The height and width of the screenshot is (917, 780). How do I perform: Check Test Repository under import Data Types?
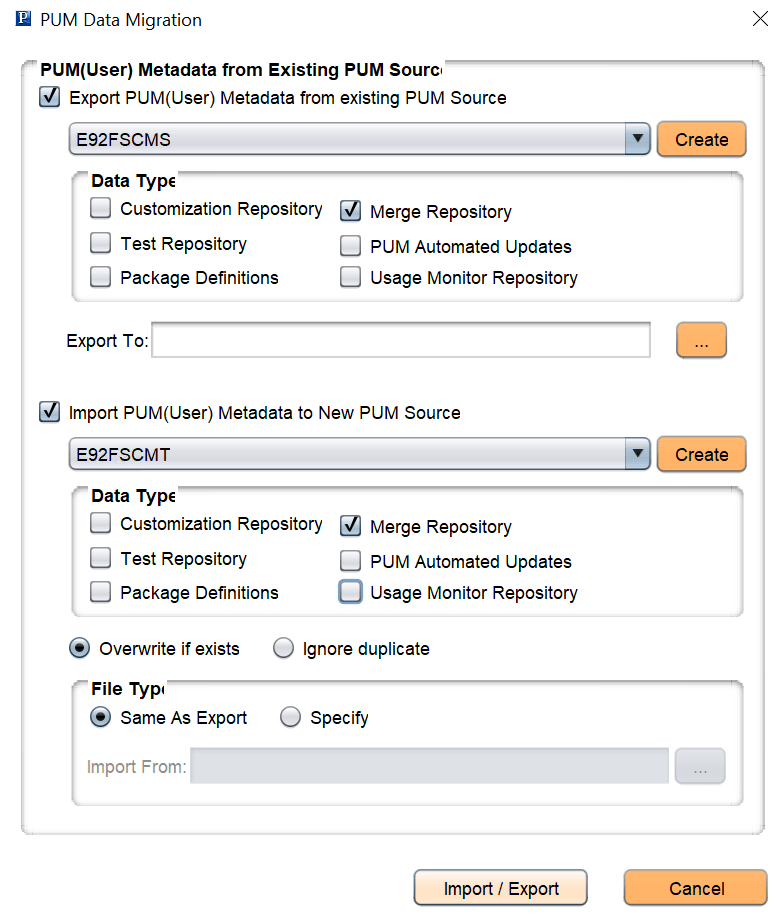(100, 558)
